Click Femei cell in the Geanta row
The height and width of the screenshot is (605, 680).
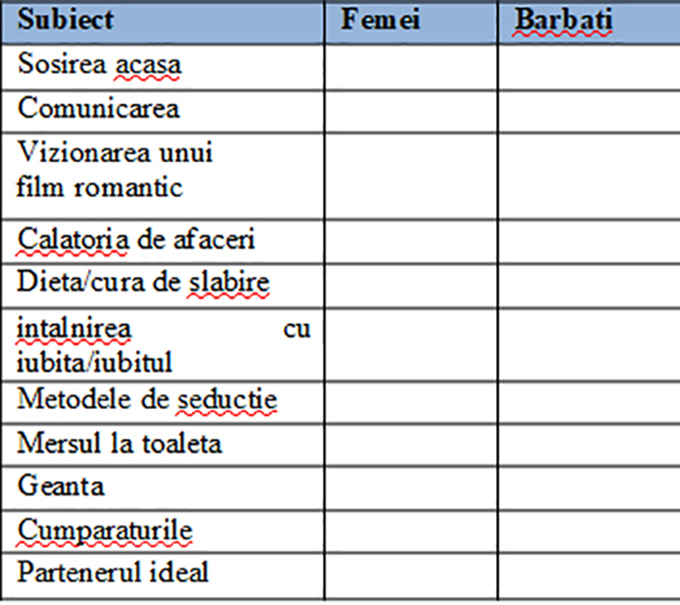point(411,488)
